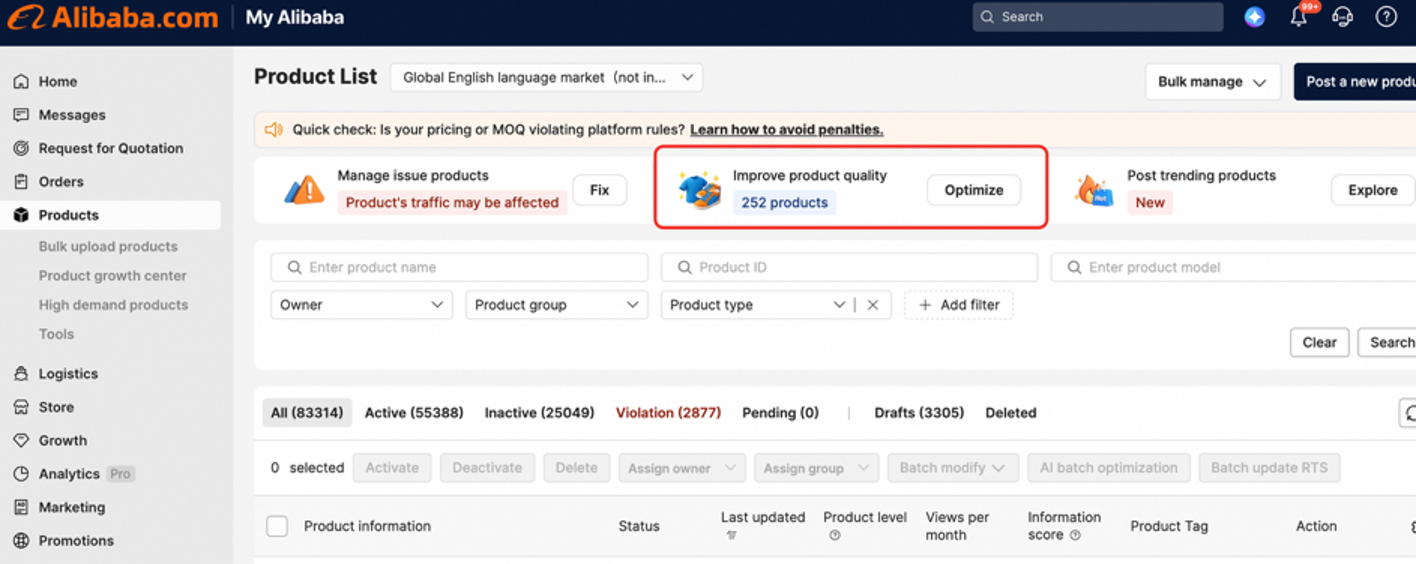Switch to the Pending (0) tab
1416x564 pixels.
780,413
